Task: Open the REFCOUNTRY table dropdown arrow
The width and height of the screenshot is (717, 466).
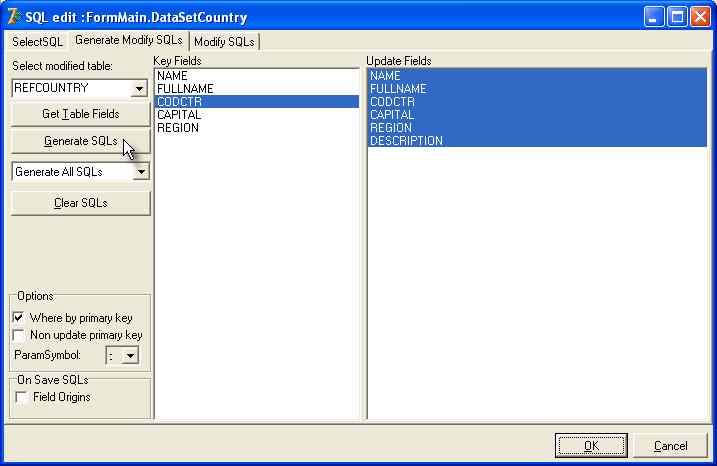Action: pyautogui.click(x=139, y=88)
